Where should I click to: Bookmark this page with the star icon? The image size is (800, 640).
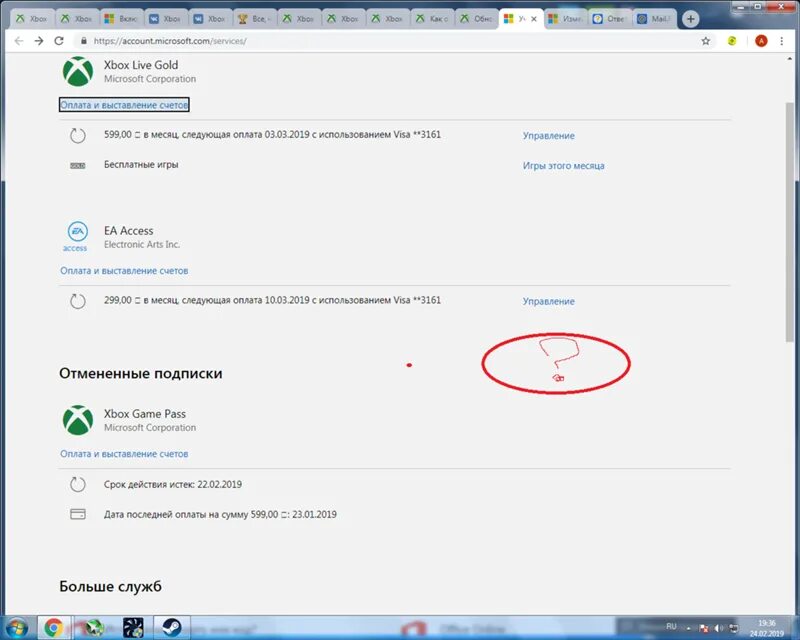[706, 41]
